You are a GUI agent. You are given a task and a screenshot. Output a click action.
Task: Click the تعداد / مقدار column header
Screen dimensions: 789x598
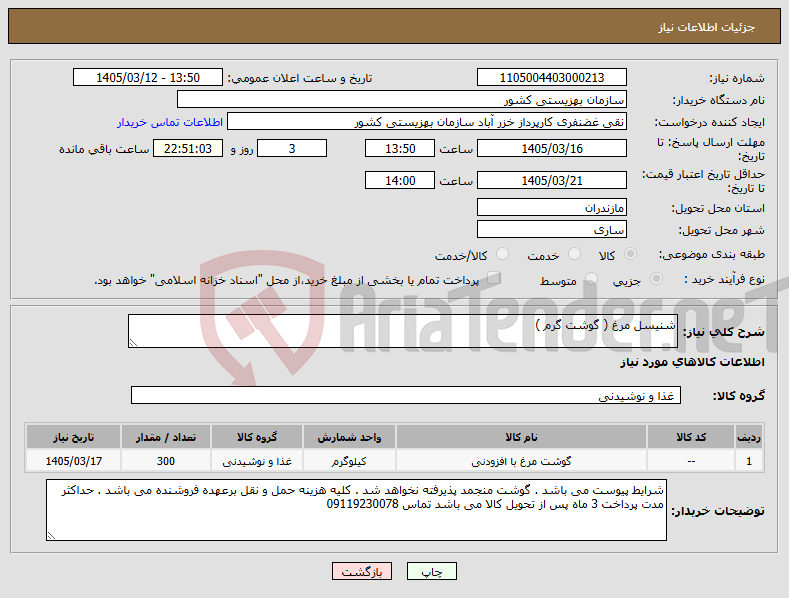coord(166,437)
